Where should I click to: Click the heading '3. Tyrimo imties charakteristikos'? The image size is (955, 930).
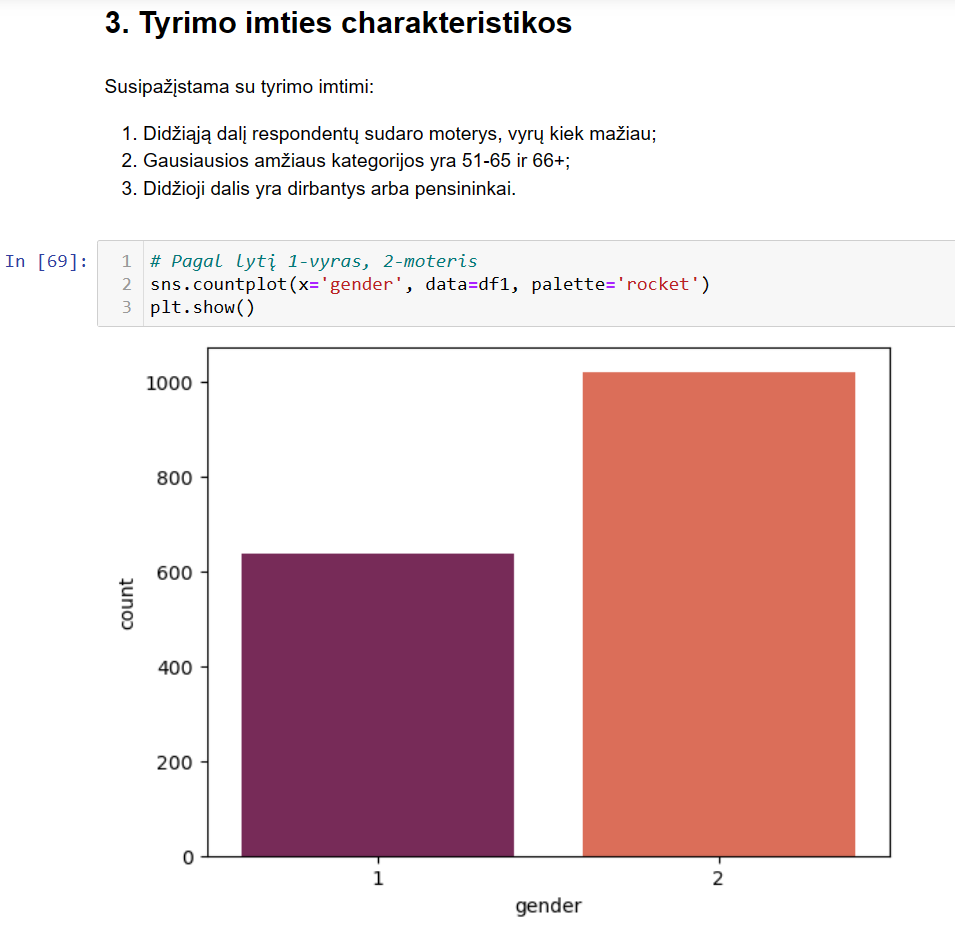338,23
